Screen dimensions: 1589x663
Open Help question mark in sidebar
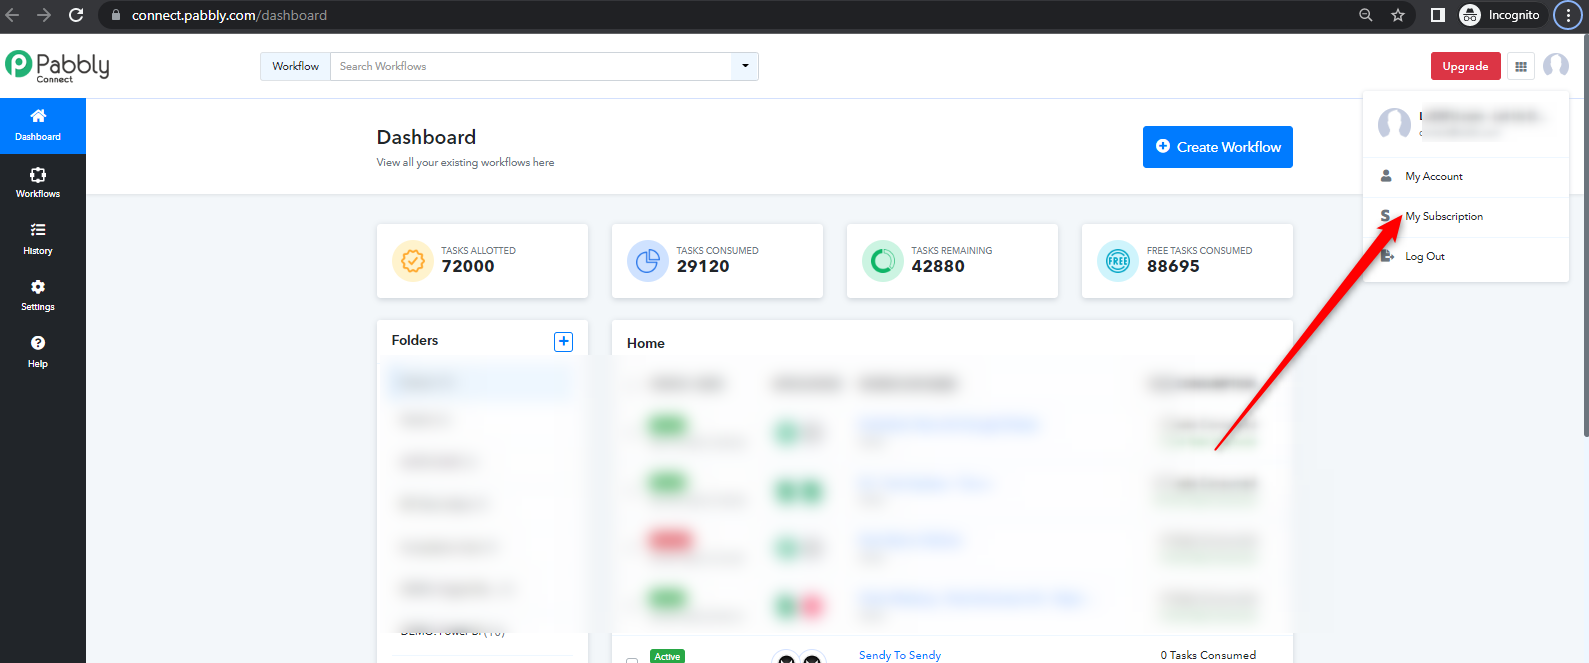(38, 352)
